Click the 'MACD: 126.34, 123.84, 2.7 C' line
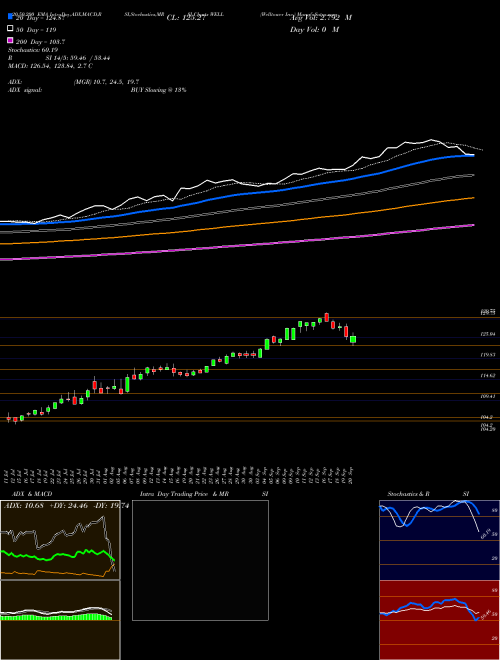Image resolution: width=500 pixels, height=660 pixels. pos(51,66)
